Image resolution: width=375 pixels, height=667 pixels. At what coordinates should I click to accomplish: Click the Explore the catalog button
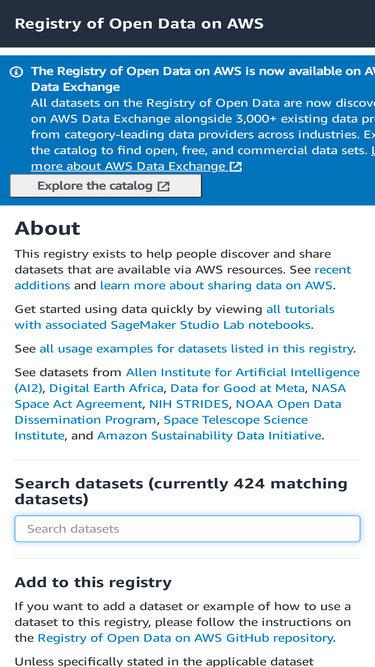coord(106,186)
